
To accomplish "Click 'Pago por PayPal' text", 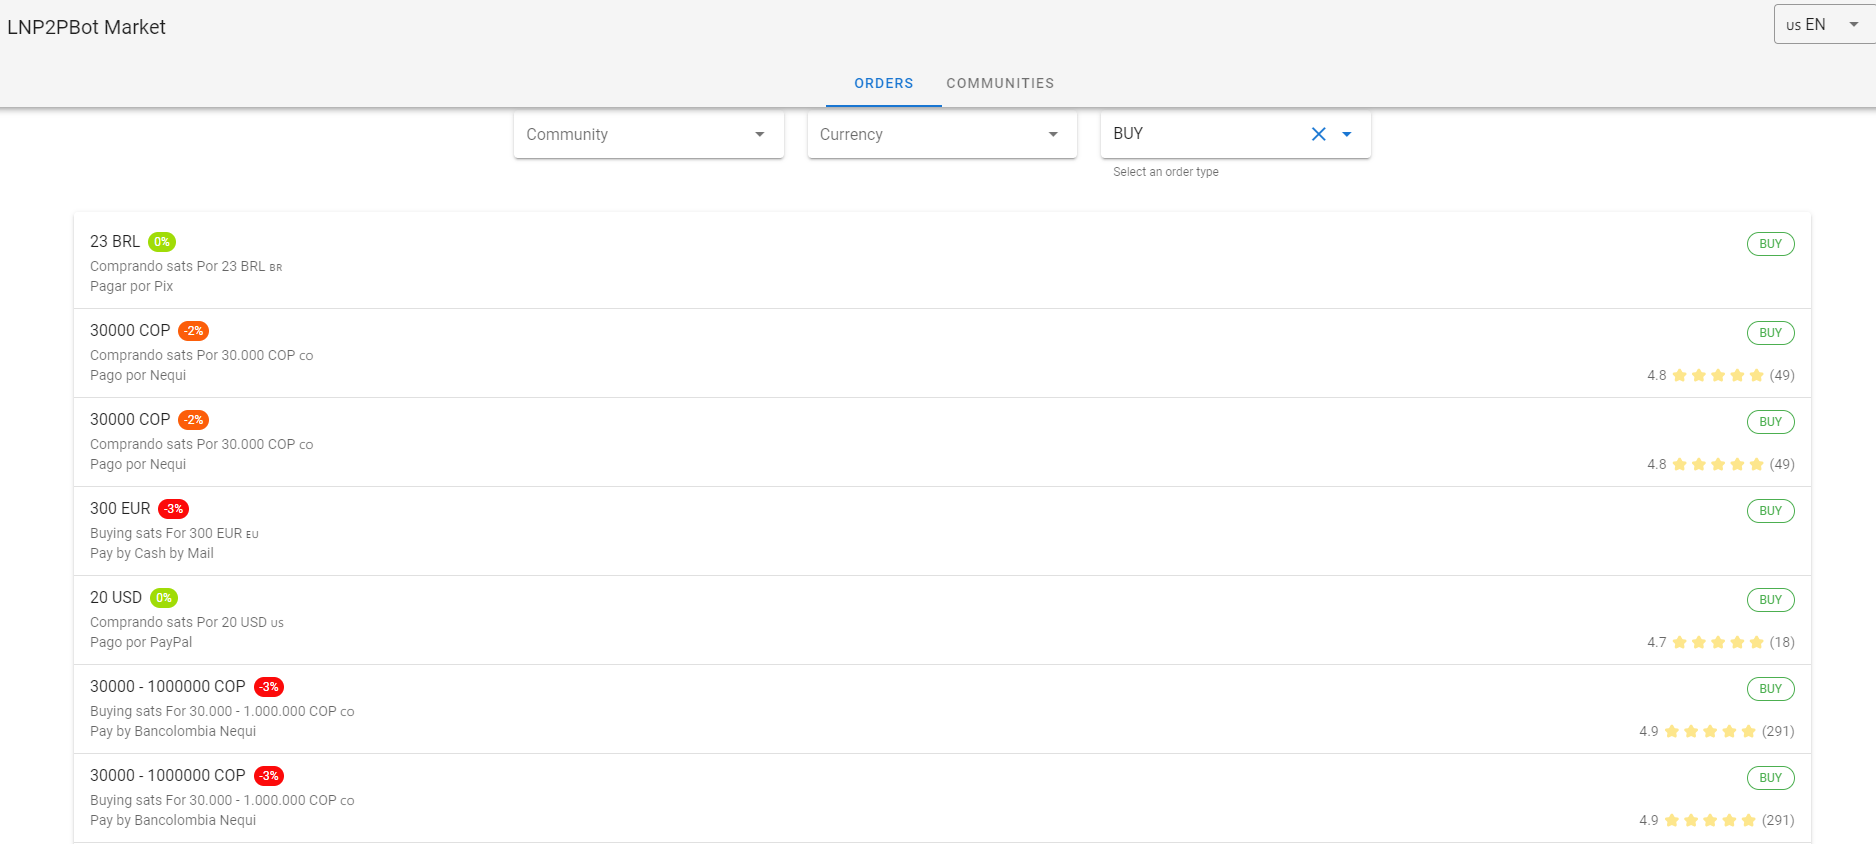I will [x=141, y=642].
